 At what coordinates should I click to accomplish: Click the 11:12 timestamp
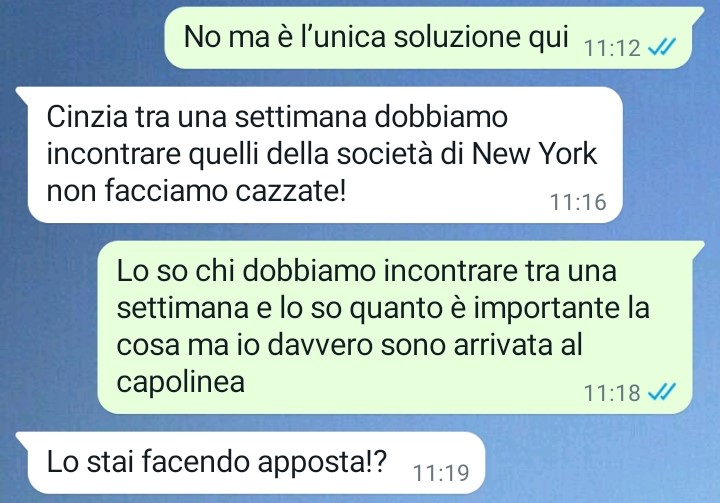[612, 48]
